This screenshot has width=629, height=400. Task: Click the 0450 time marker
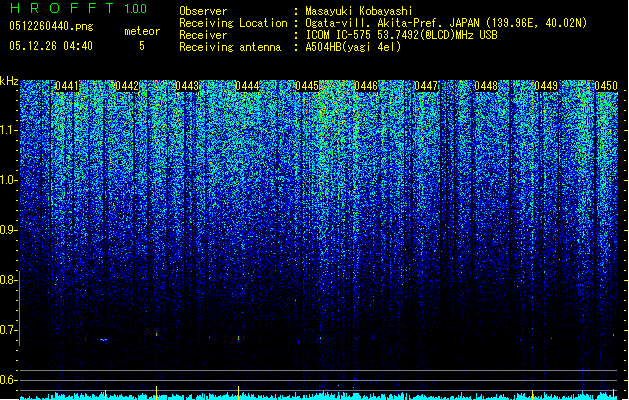[606, 86]
